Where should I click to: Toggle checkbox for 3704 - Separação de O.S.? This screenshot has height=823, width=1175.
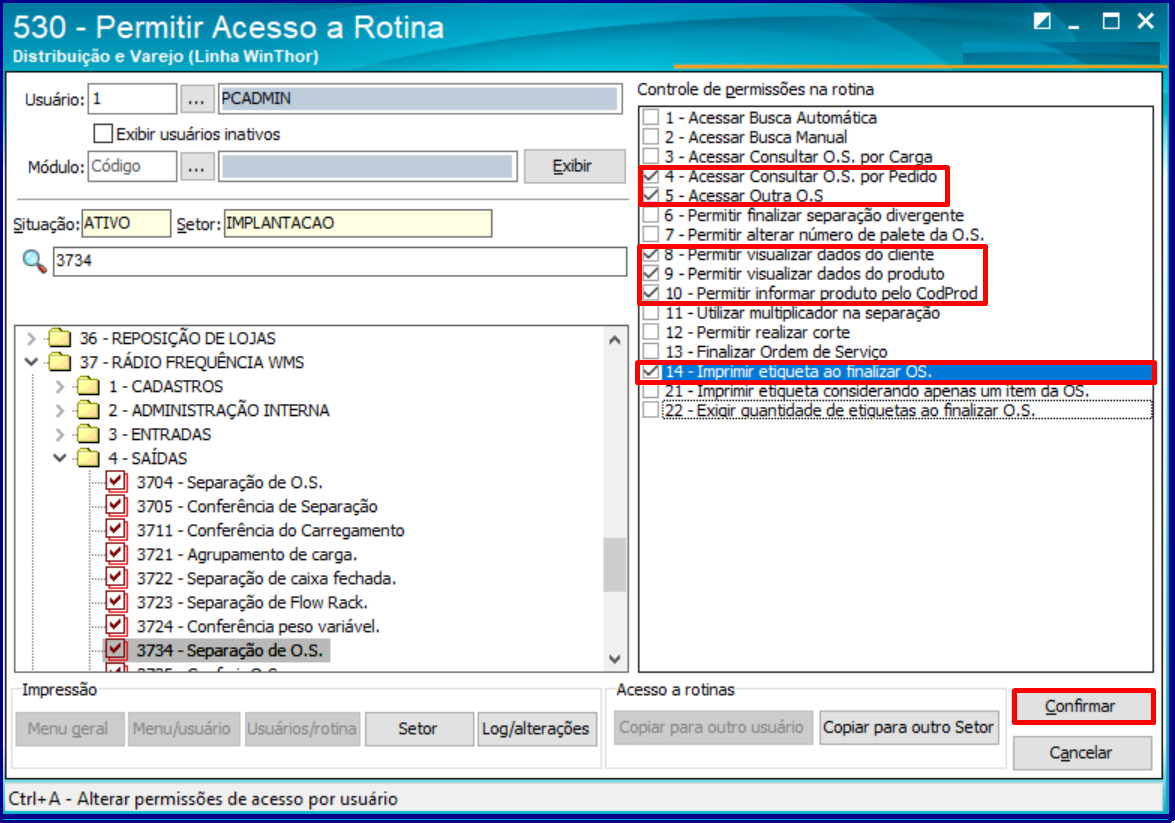click(x=115, y=482)
